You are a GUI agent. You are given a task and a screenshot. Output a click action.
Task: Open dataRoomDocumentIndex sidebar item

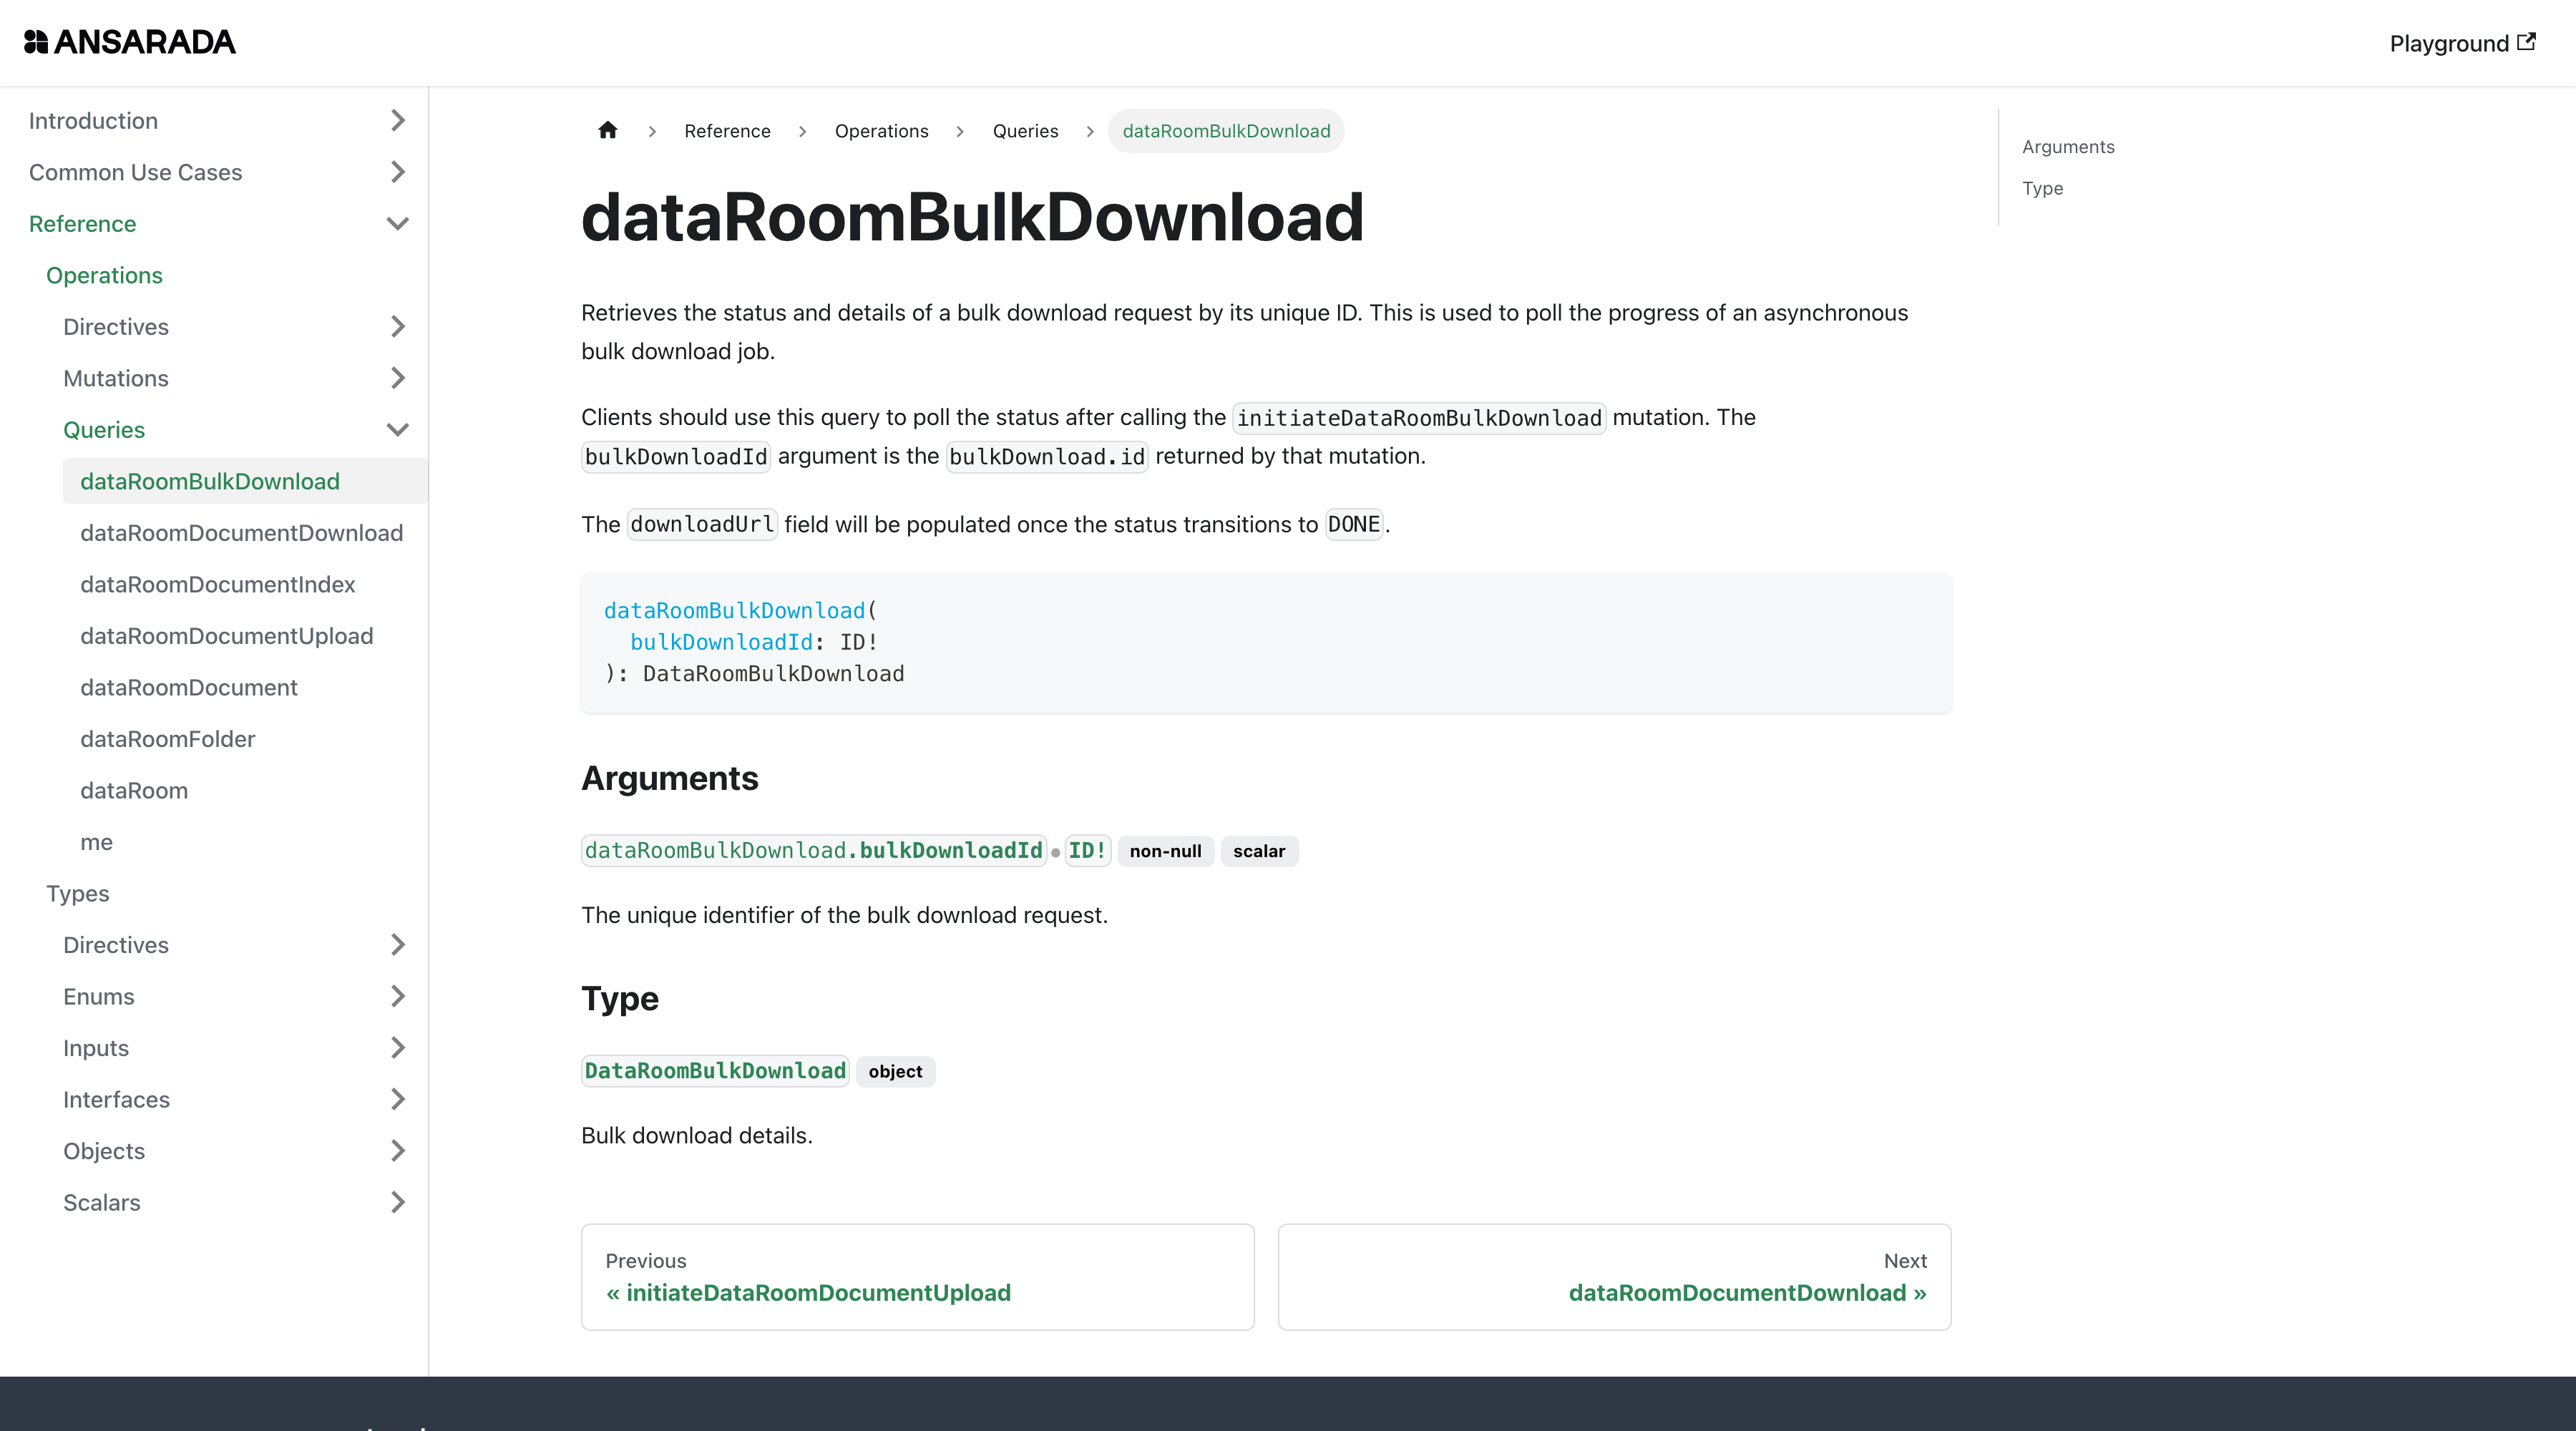245,584
